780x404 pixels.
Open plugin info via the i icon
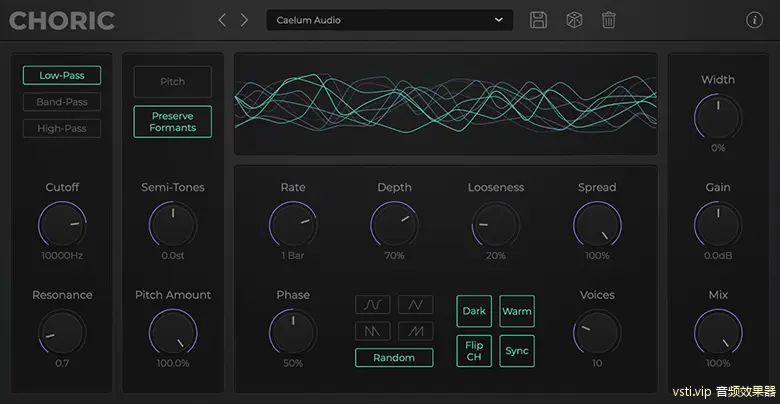click(x=755, y=20)
